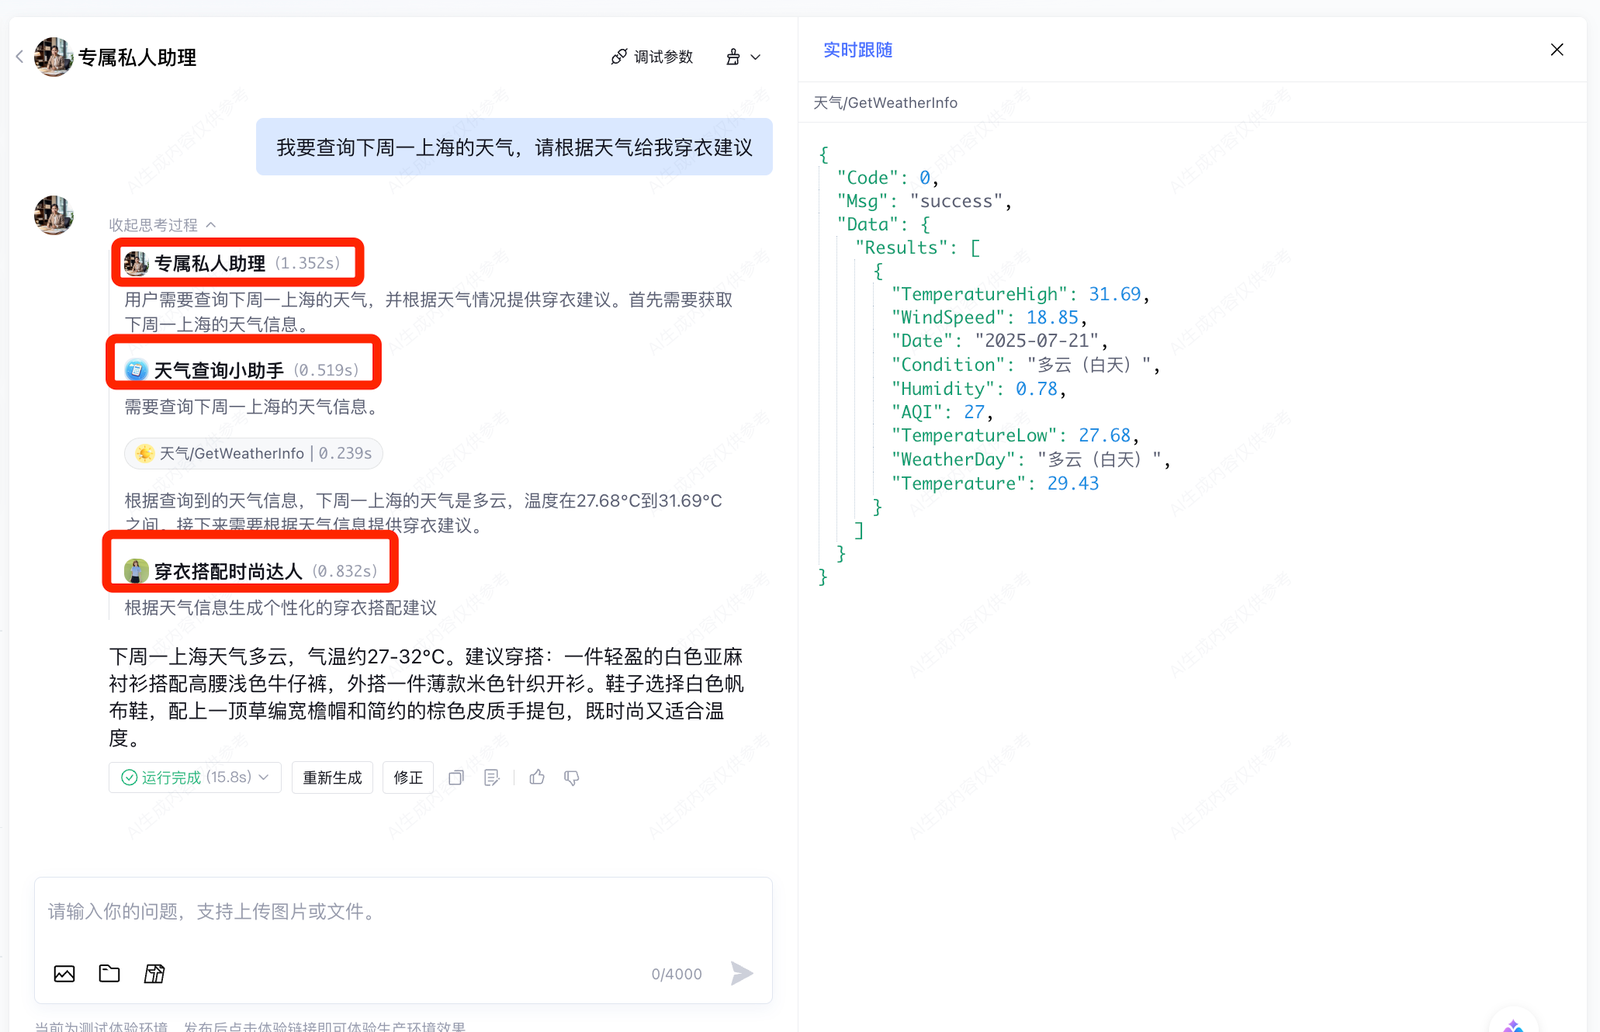The height and width of the screenshot is (1032, 1600).
Task: Click the back arrow beside 专属私人助理
Action: coord(19,57)
